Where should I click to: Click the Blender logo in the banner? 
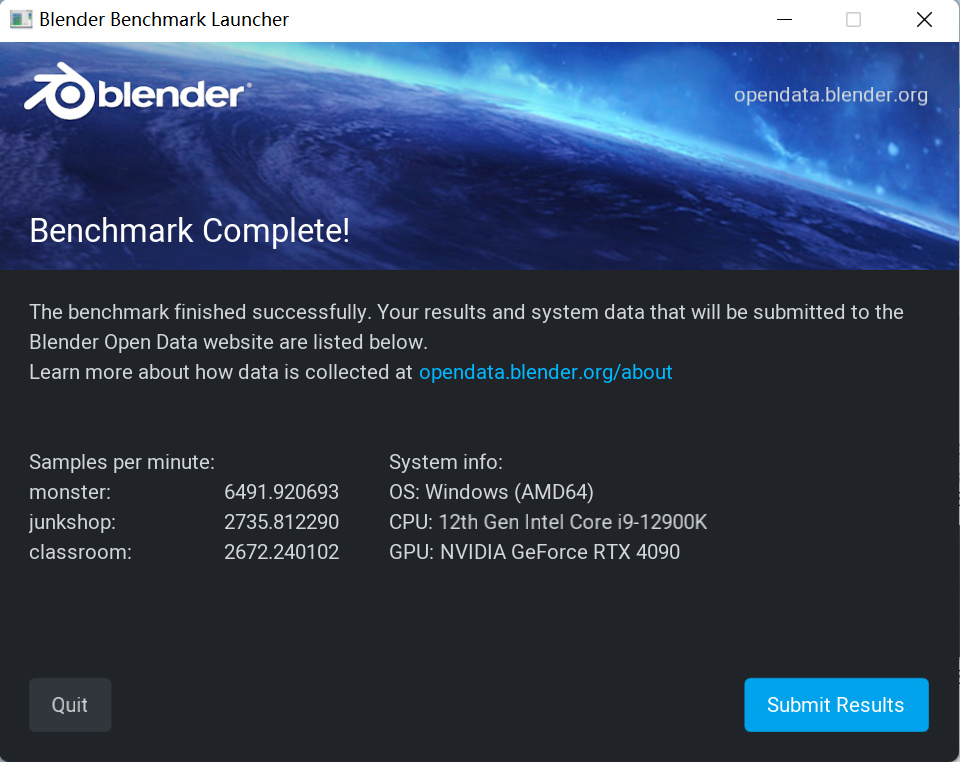[137, 95]
